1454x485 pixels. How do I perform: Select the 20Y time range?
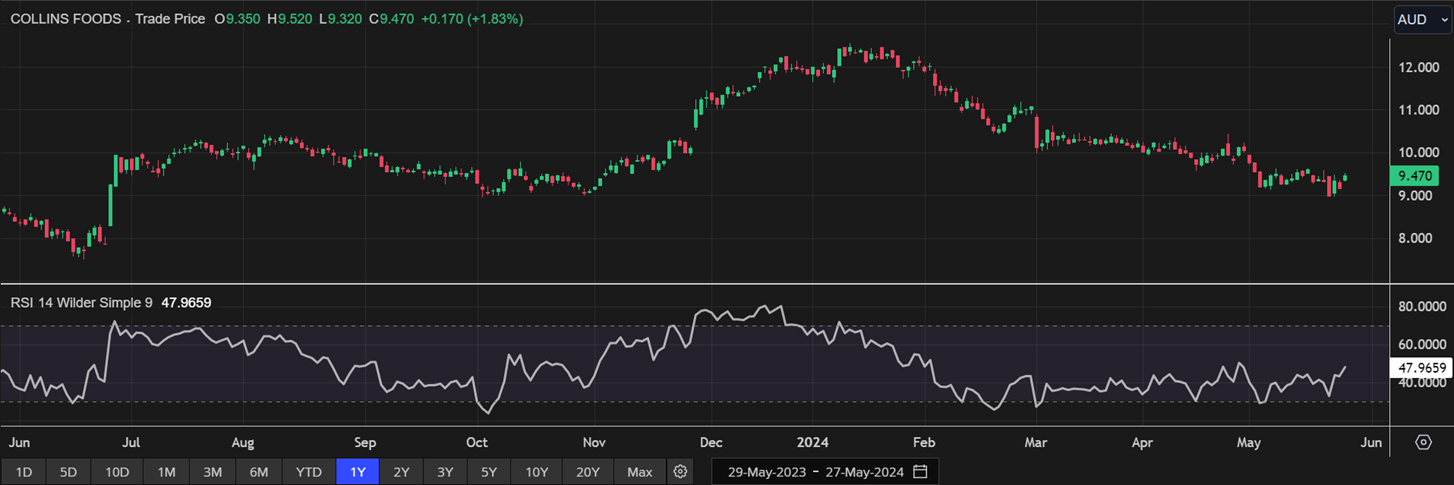[589, 472]
